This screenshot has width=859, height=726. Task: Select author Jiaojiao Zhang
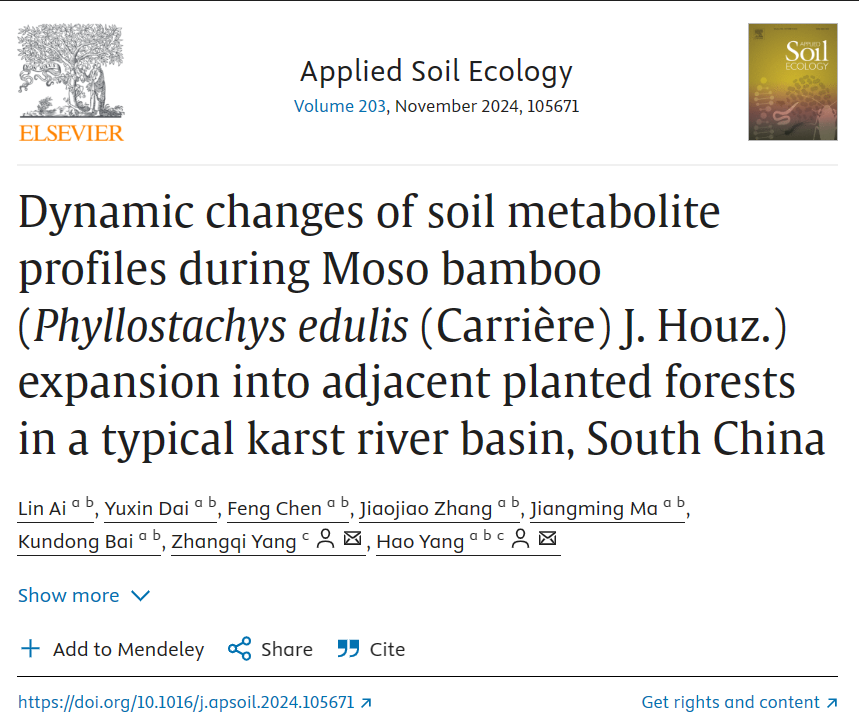click(x=425, y=509)
